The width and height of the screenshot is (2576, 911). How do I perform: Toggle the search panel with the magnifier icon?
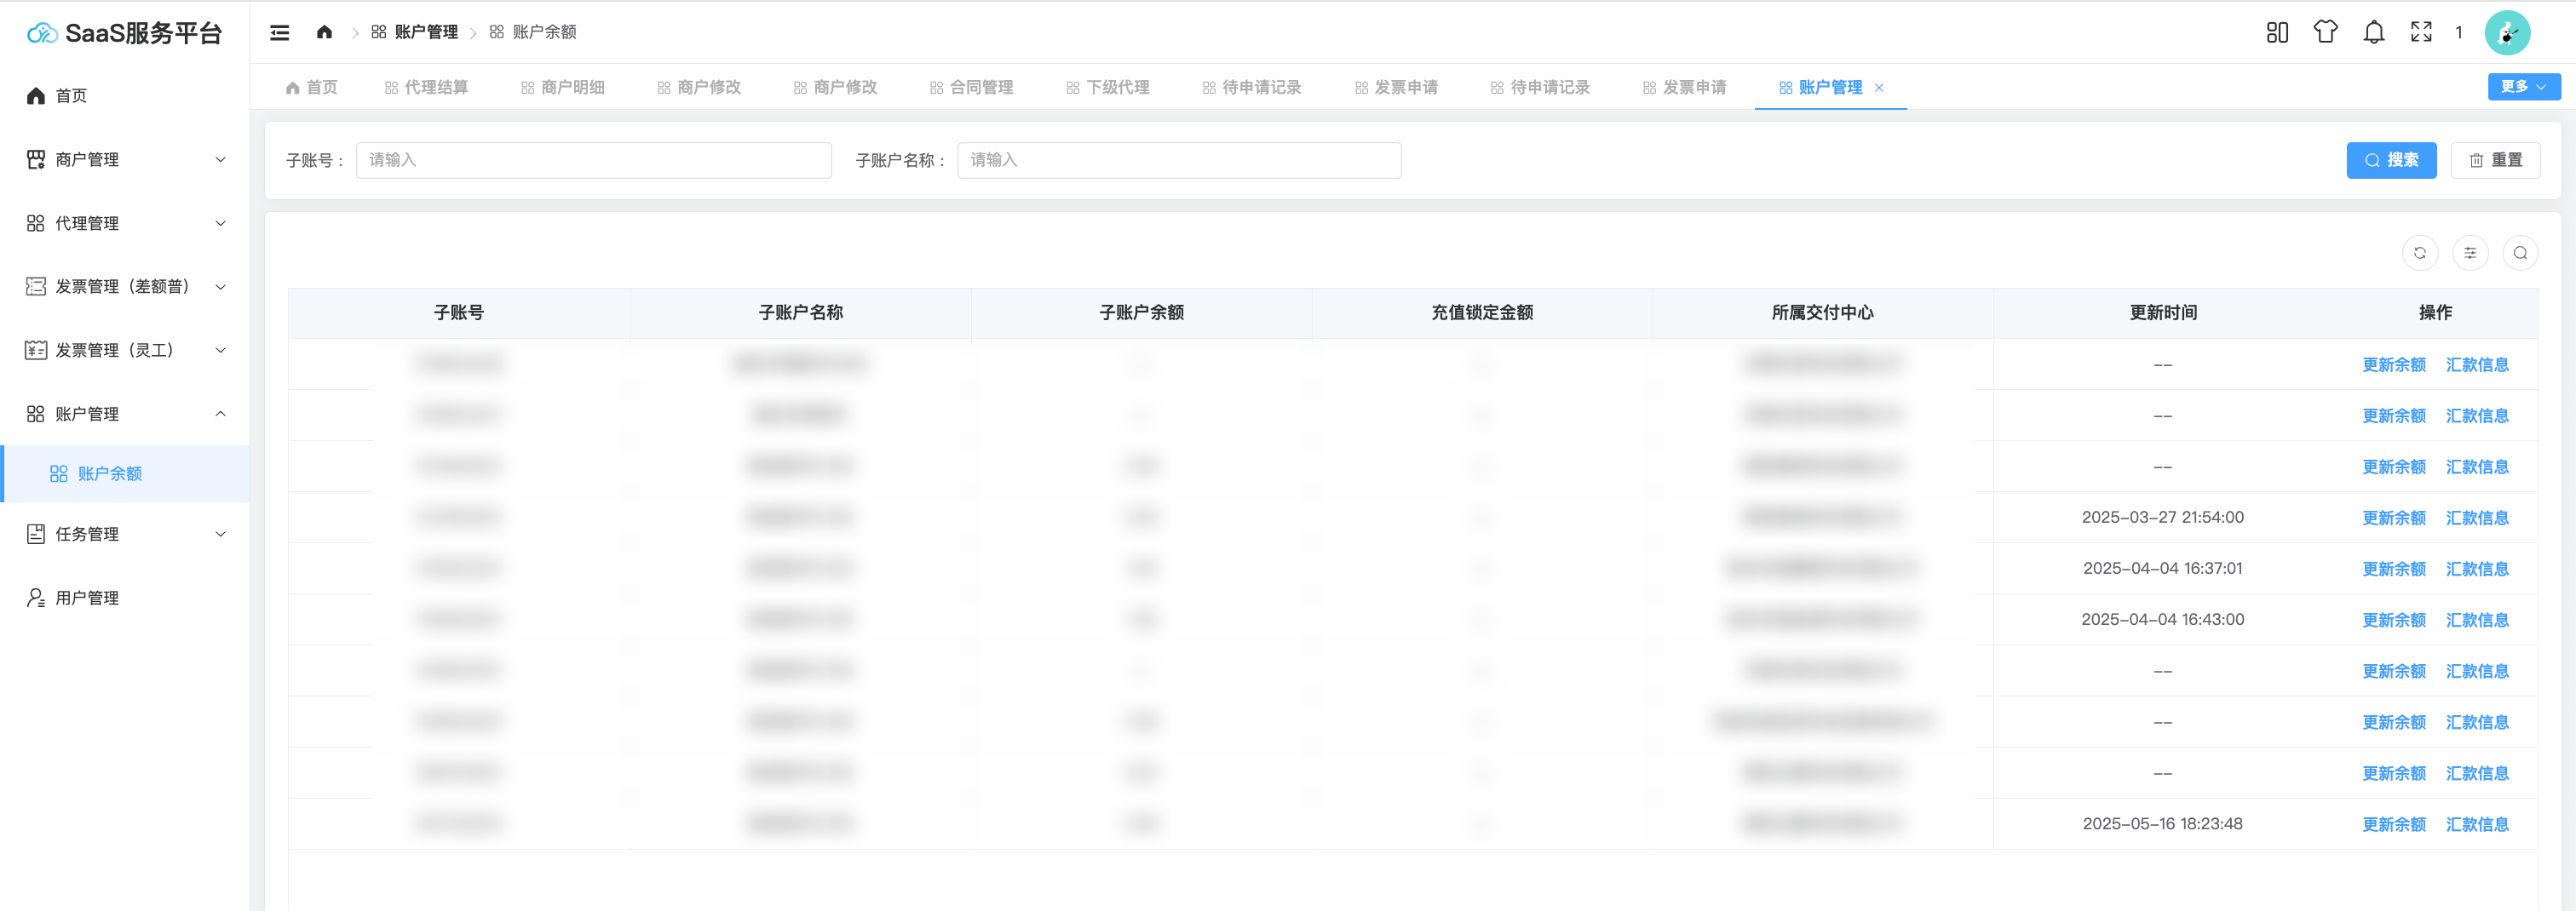[x=2519, y=253]
